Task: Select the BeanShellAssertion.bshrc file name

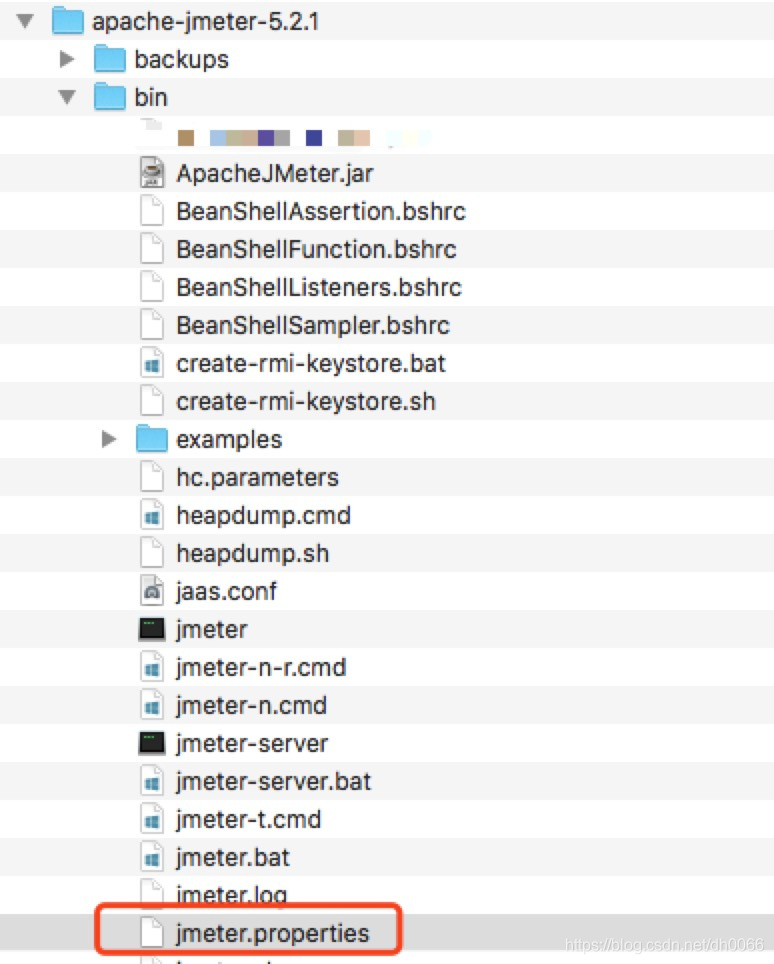Action: (x=321, y=211)
